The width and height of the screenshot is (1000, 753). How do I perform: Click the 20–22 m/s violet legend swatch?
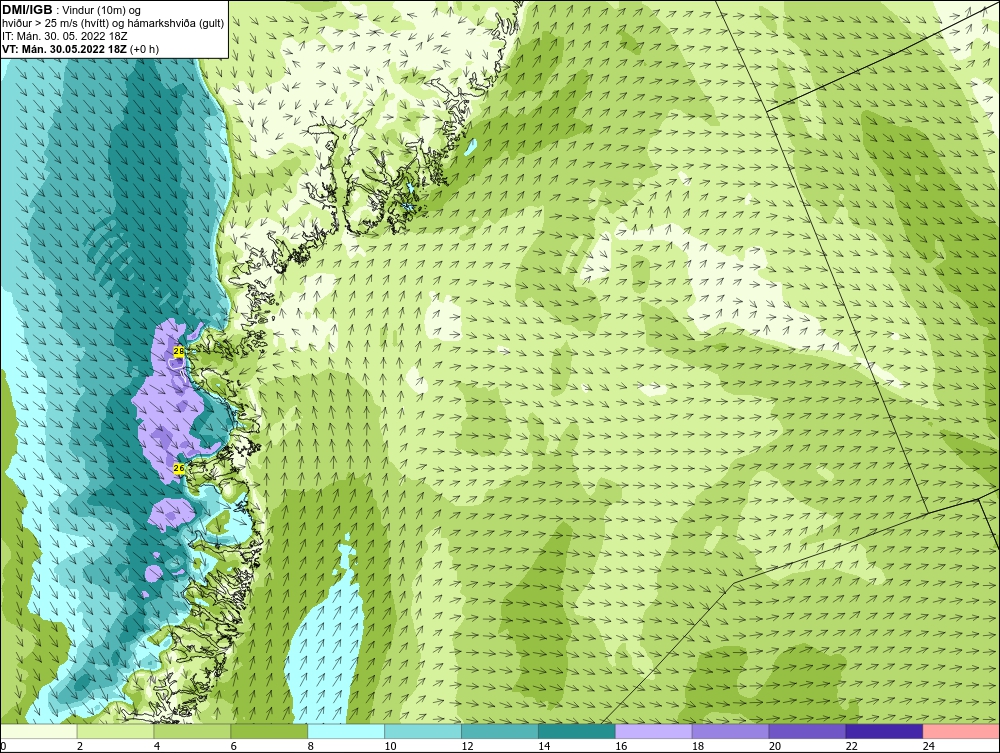(807, 731)
